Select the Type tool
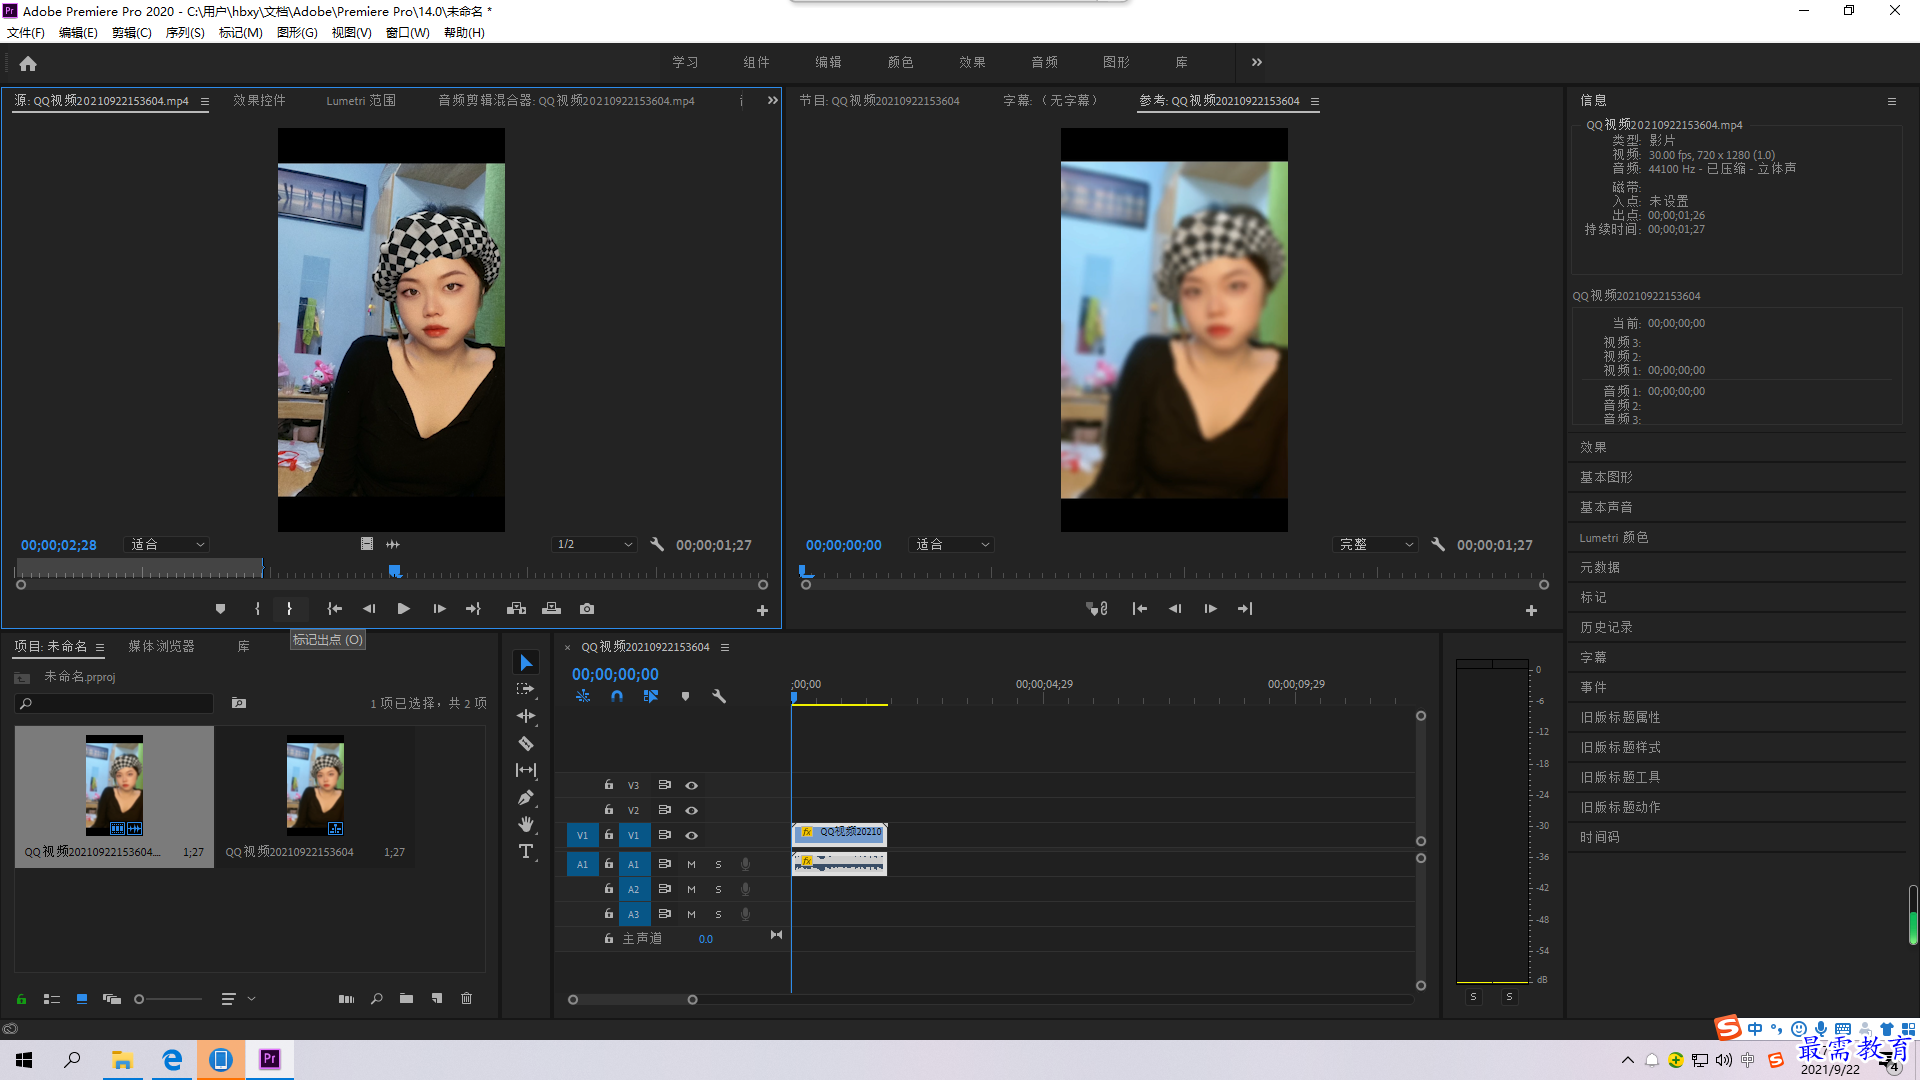 pyautogui.click(x=526, y=851)
